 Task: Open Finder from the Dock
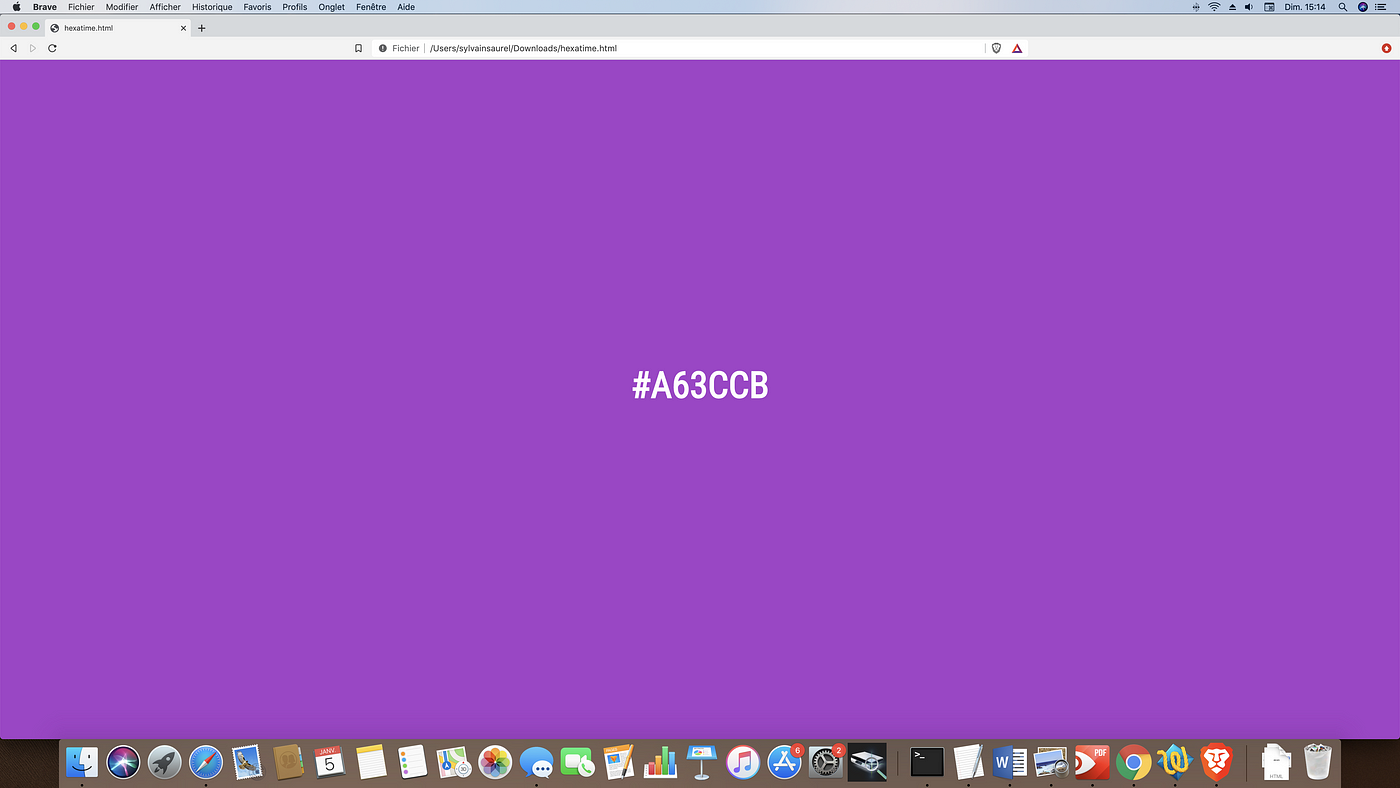82,763
